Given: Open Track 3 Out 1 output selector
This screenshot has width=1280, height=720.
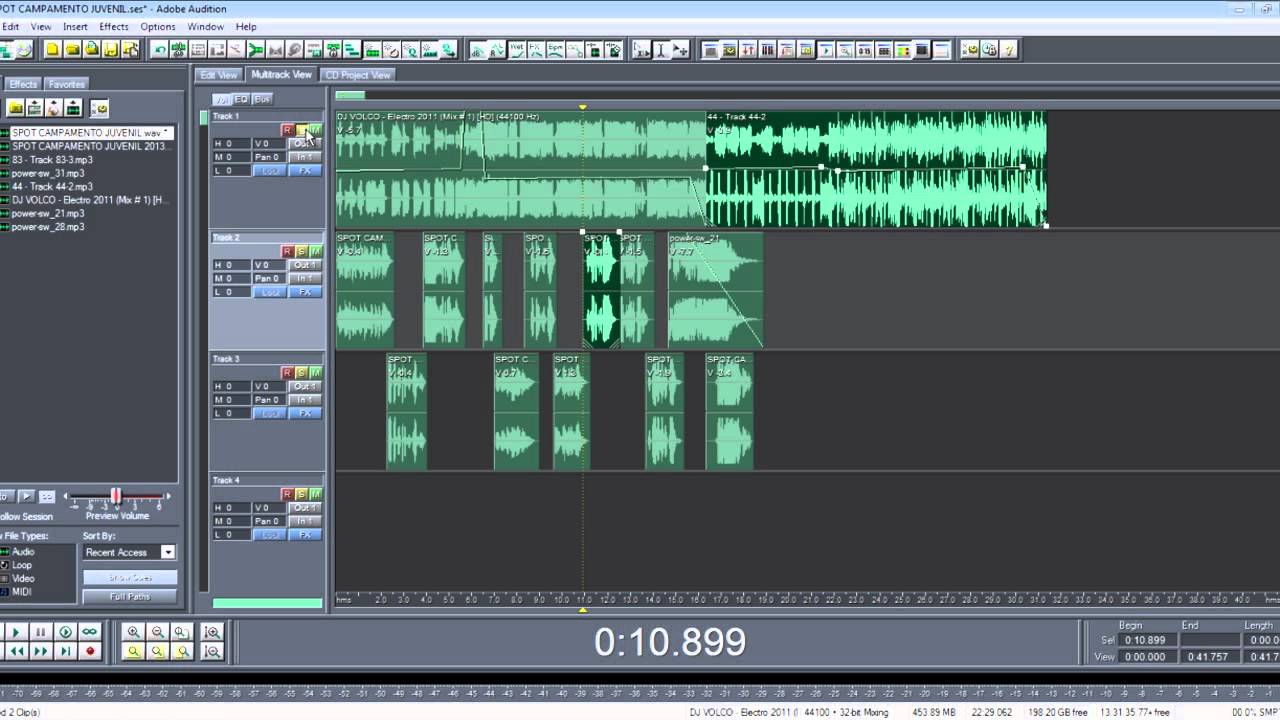Looking at the screenshot, I should tap(304, 386).
